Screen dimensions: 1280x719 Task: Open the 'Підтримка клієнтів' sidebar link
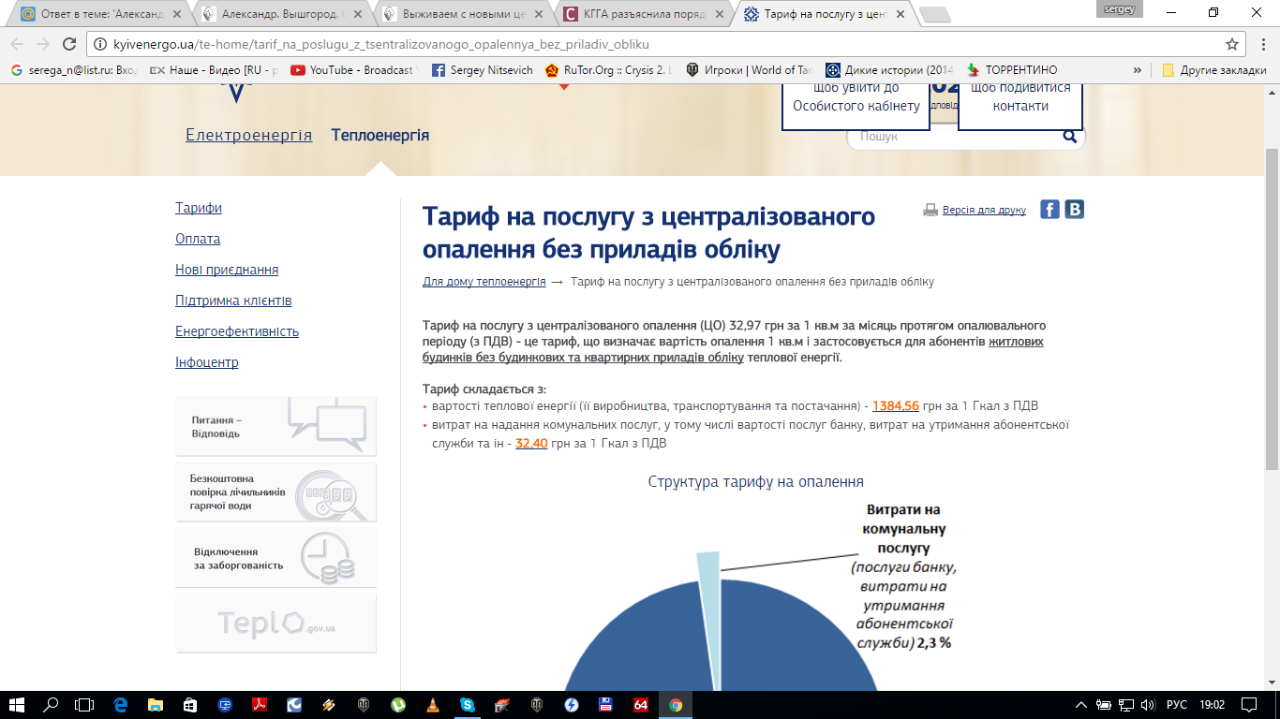point(233,301)
